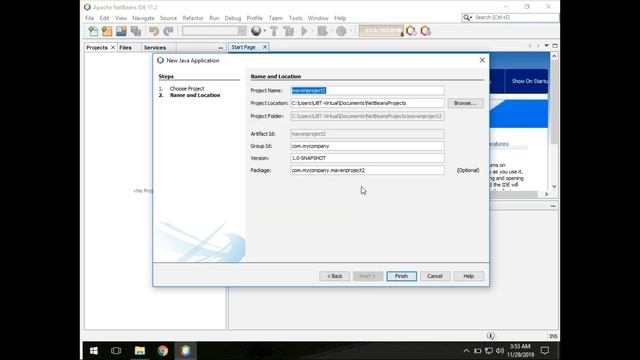The height and width of the screenshot is (360, 640).
Task: Open the Run menu
Action: point(214,18)
